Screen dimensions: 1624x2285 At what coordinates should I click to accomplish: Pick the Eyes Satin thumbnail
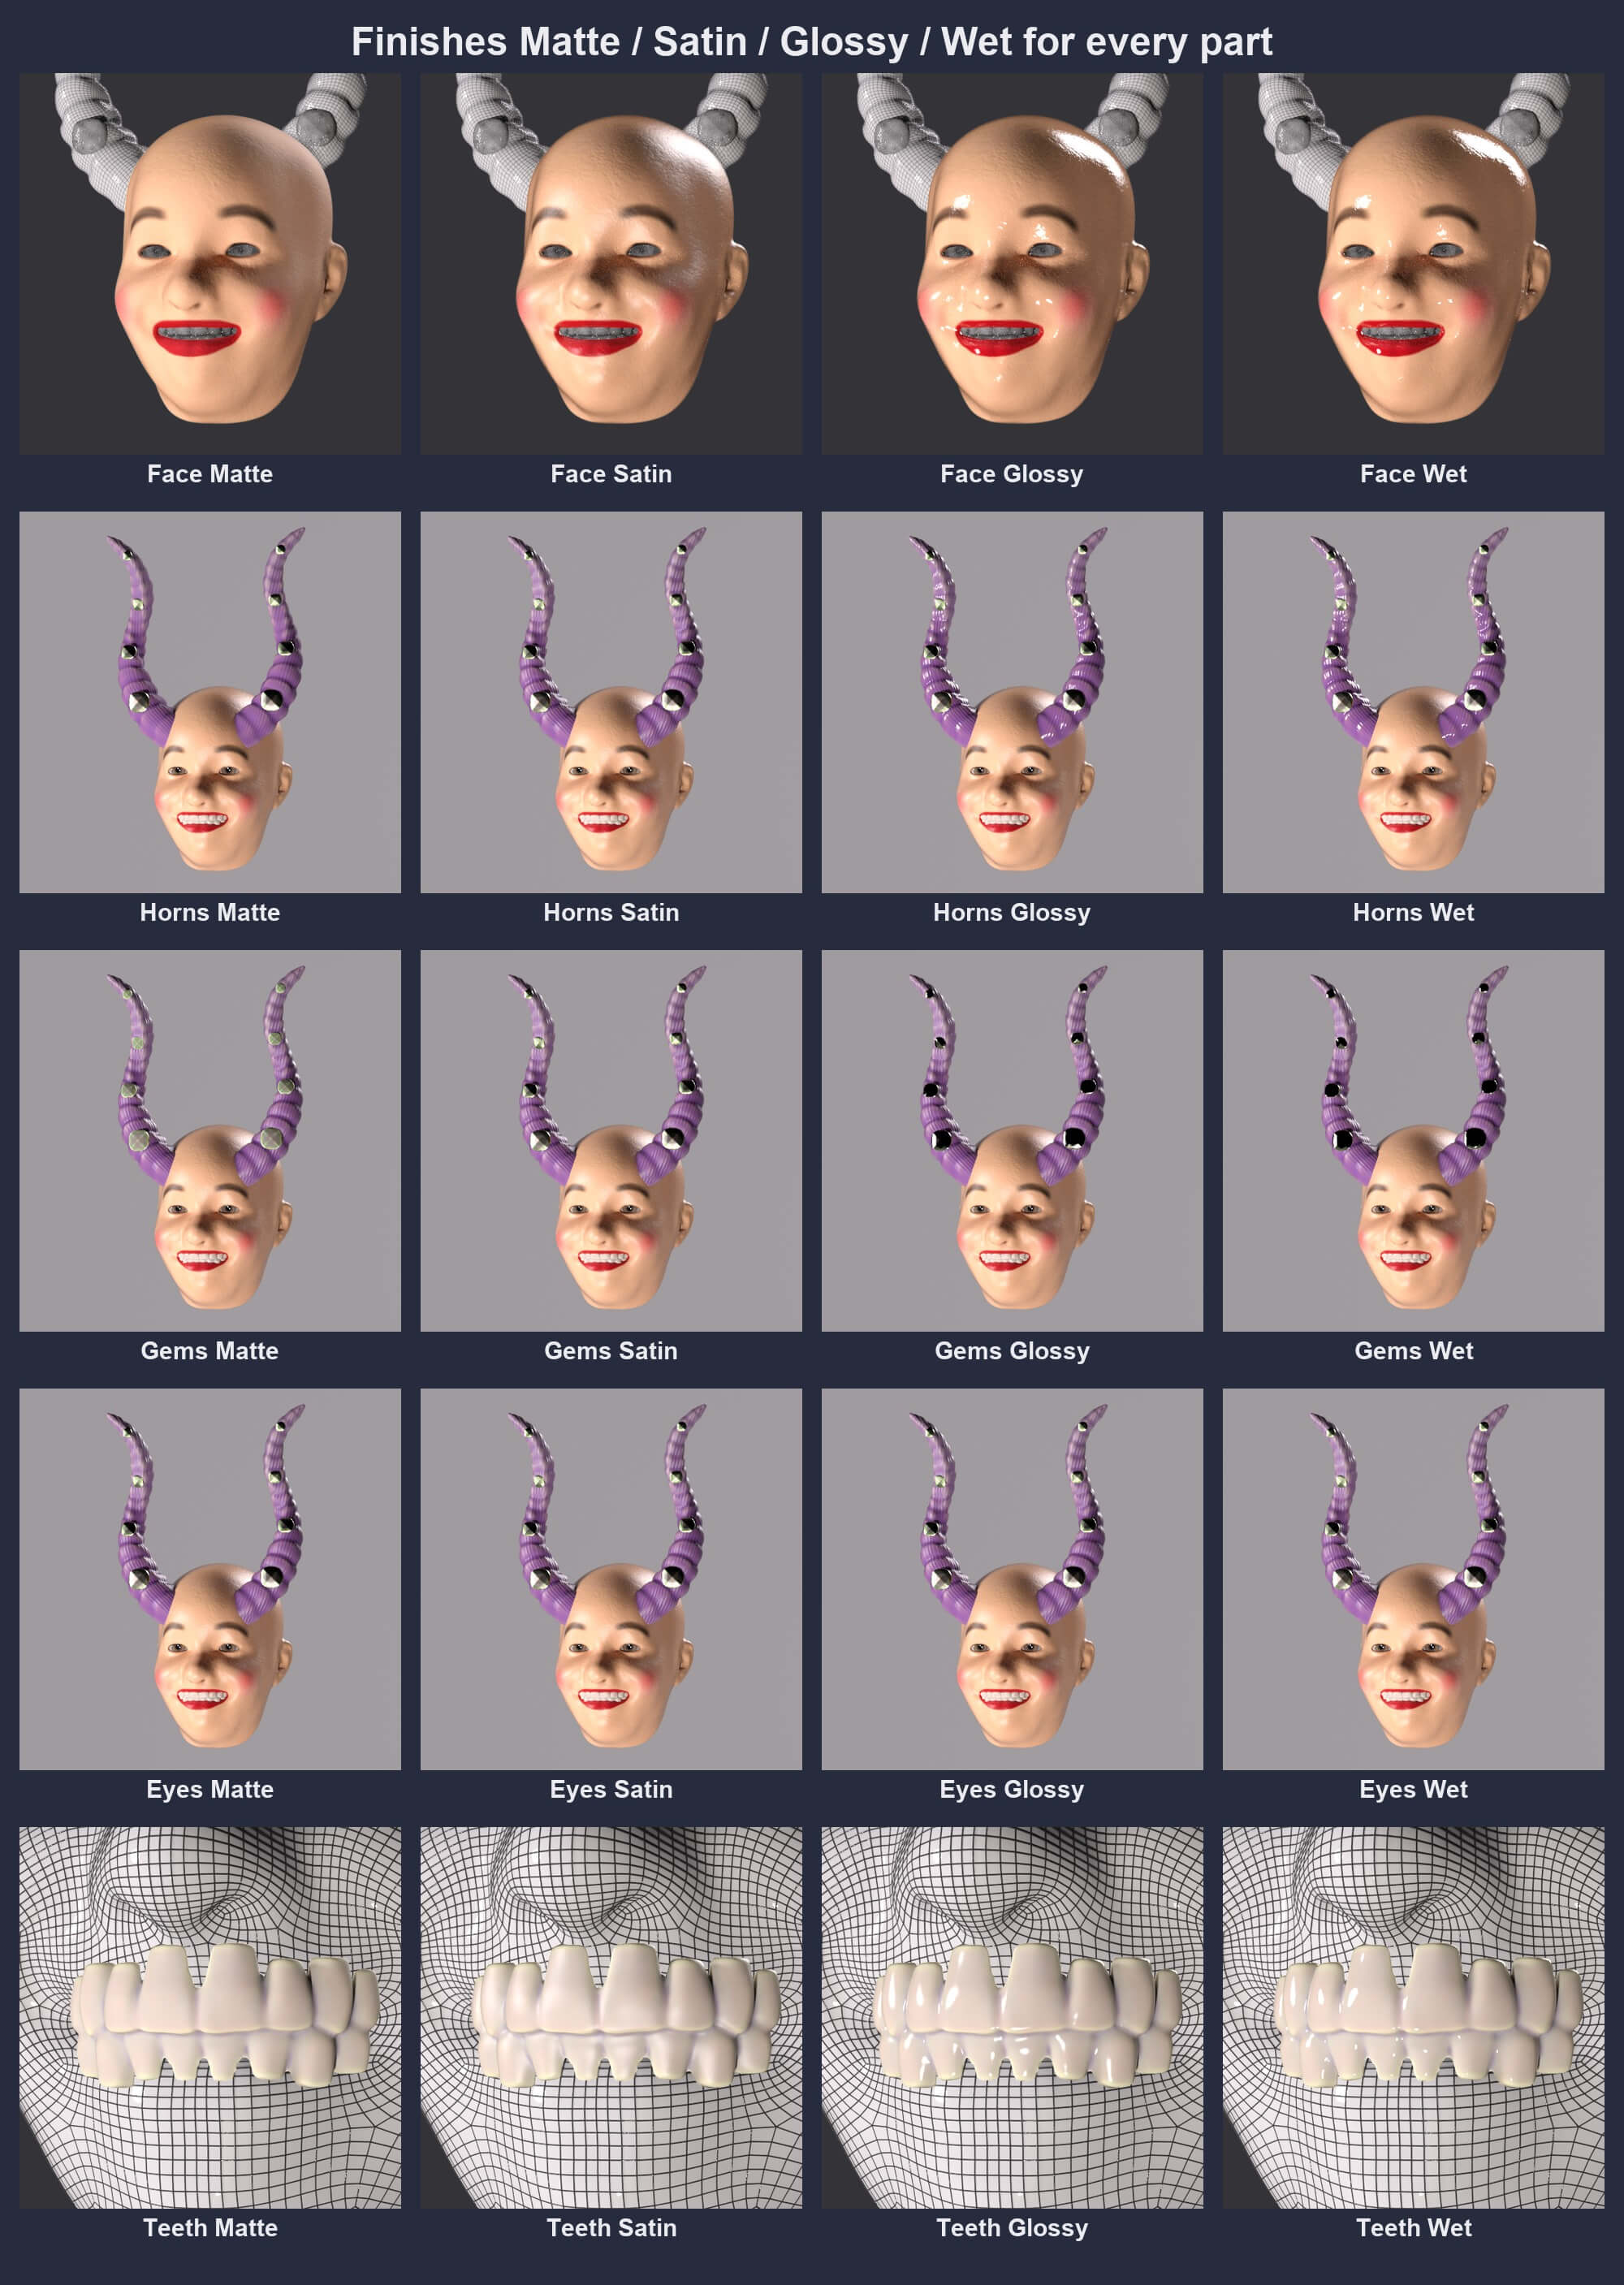611,1579
